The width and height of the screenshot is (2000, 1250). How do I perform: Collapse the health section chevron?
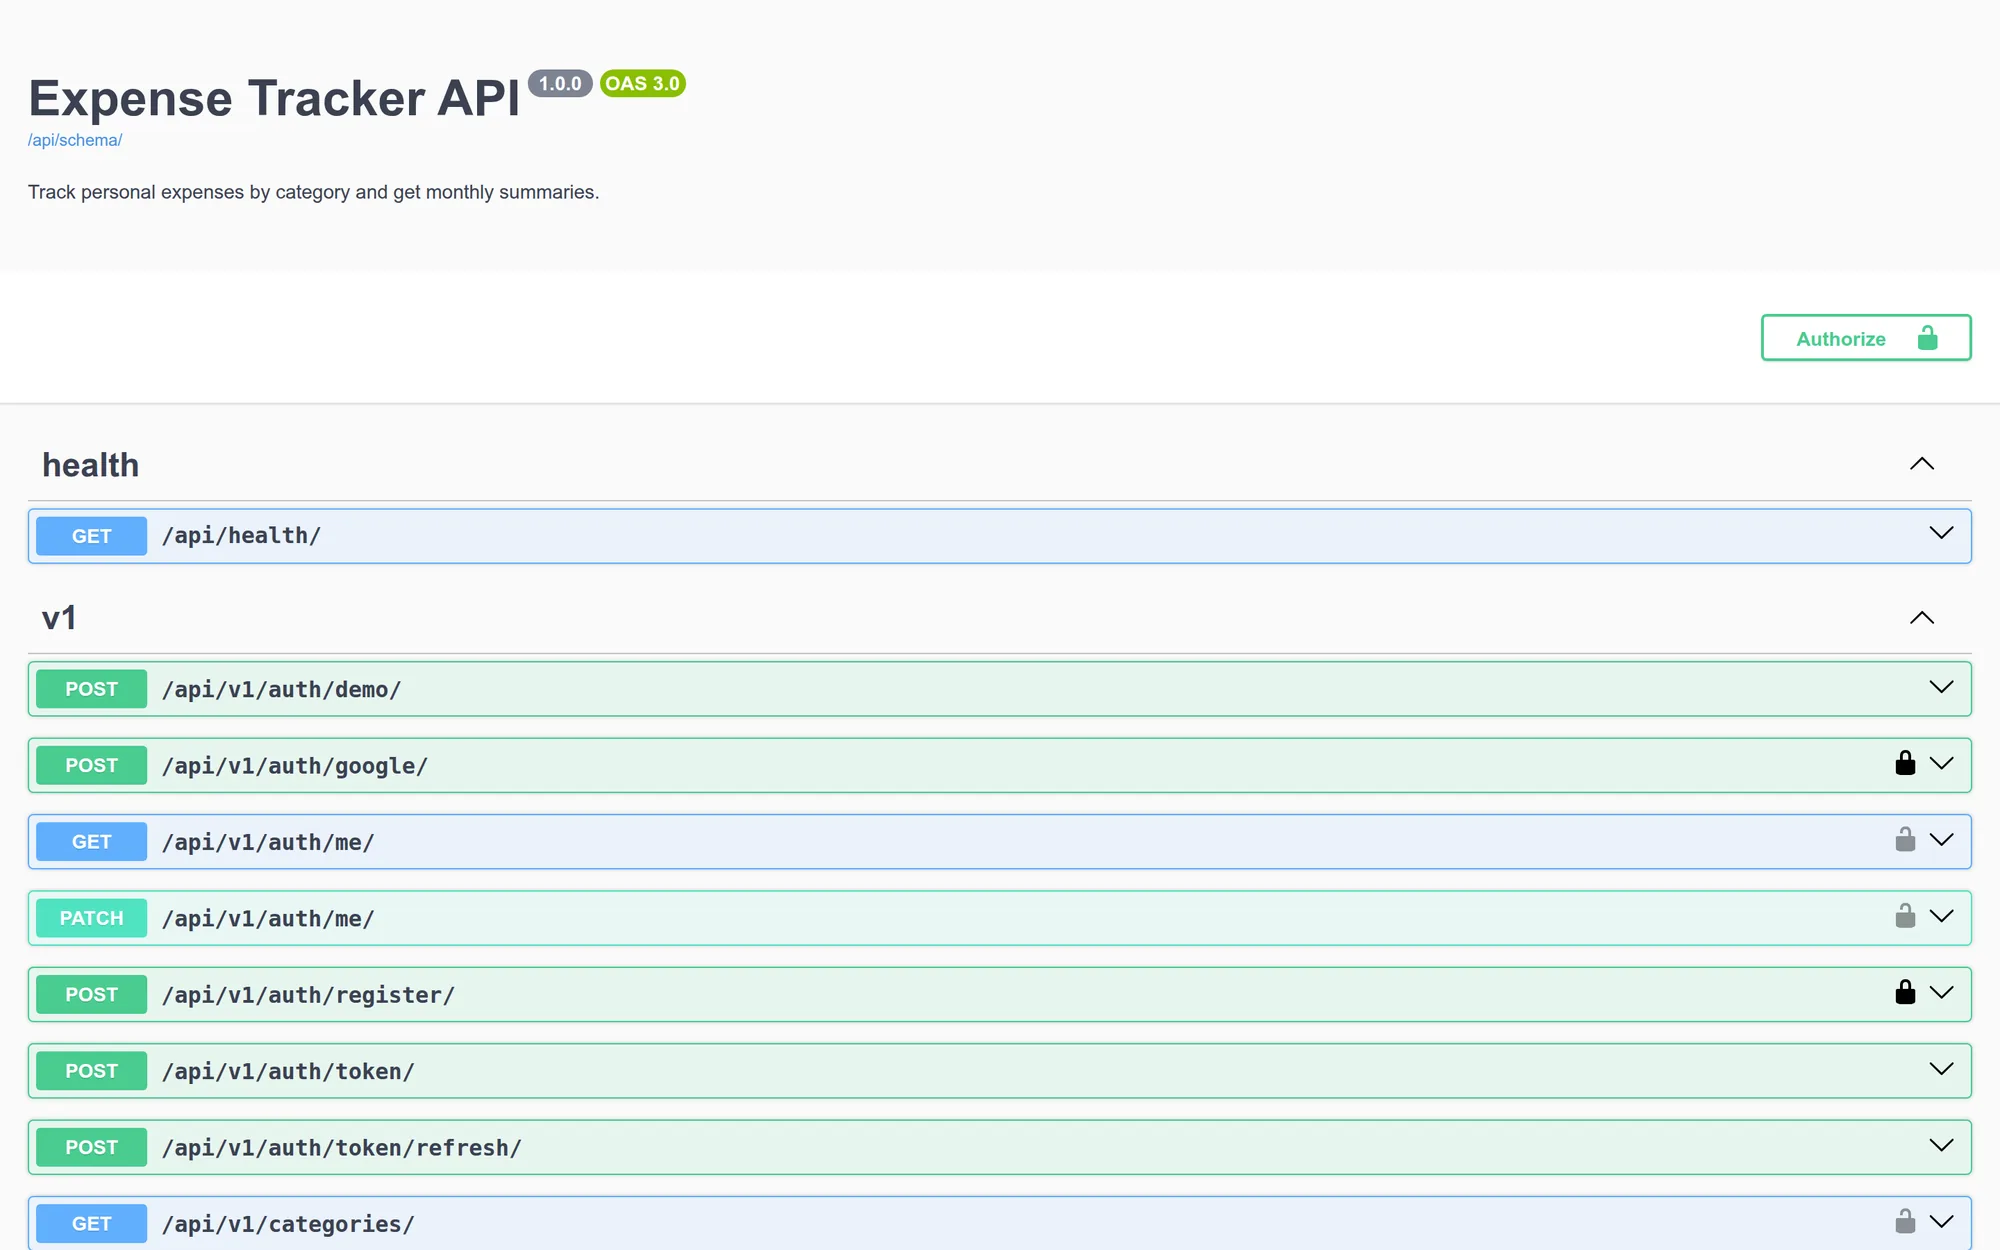coord(1922,464)
